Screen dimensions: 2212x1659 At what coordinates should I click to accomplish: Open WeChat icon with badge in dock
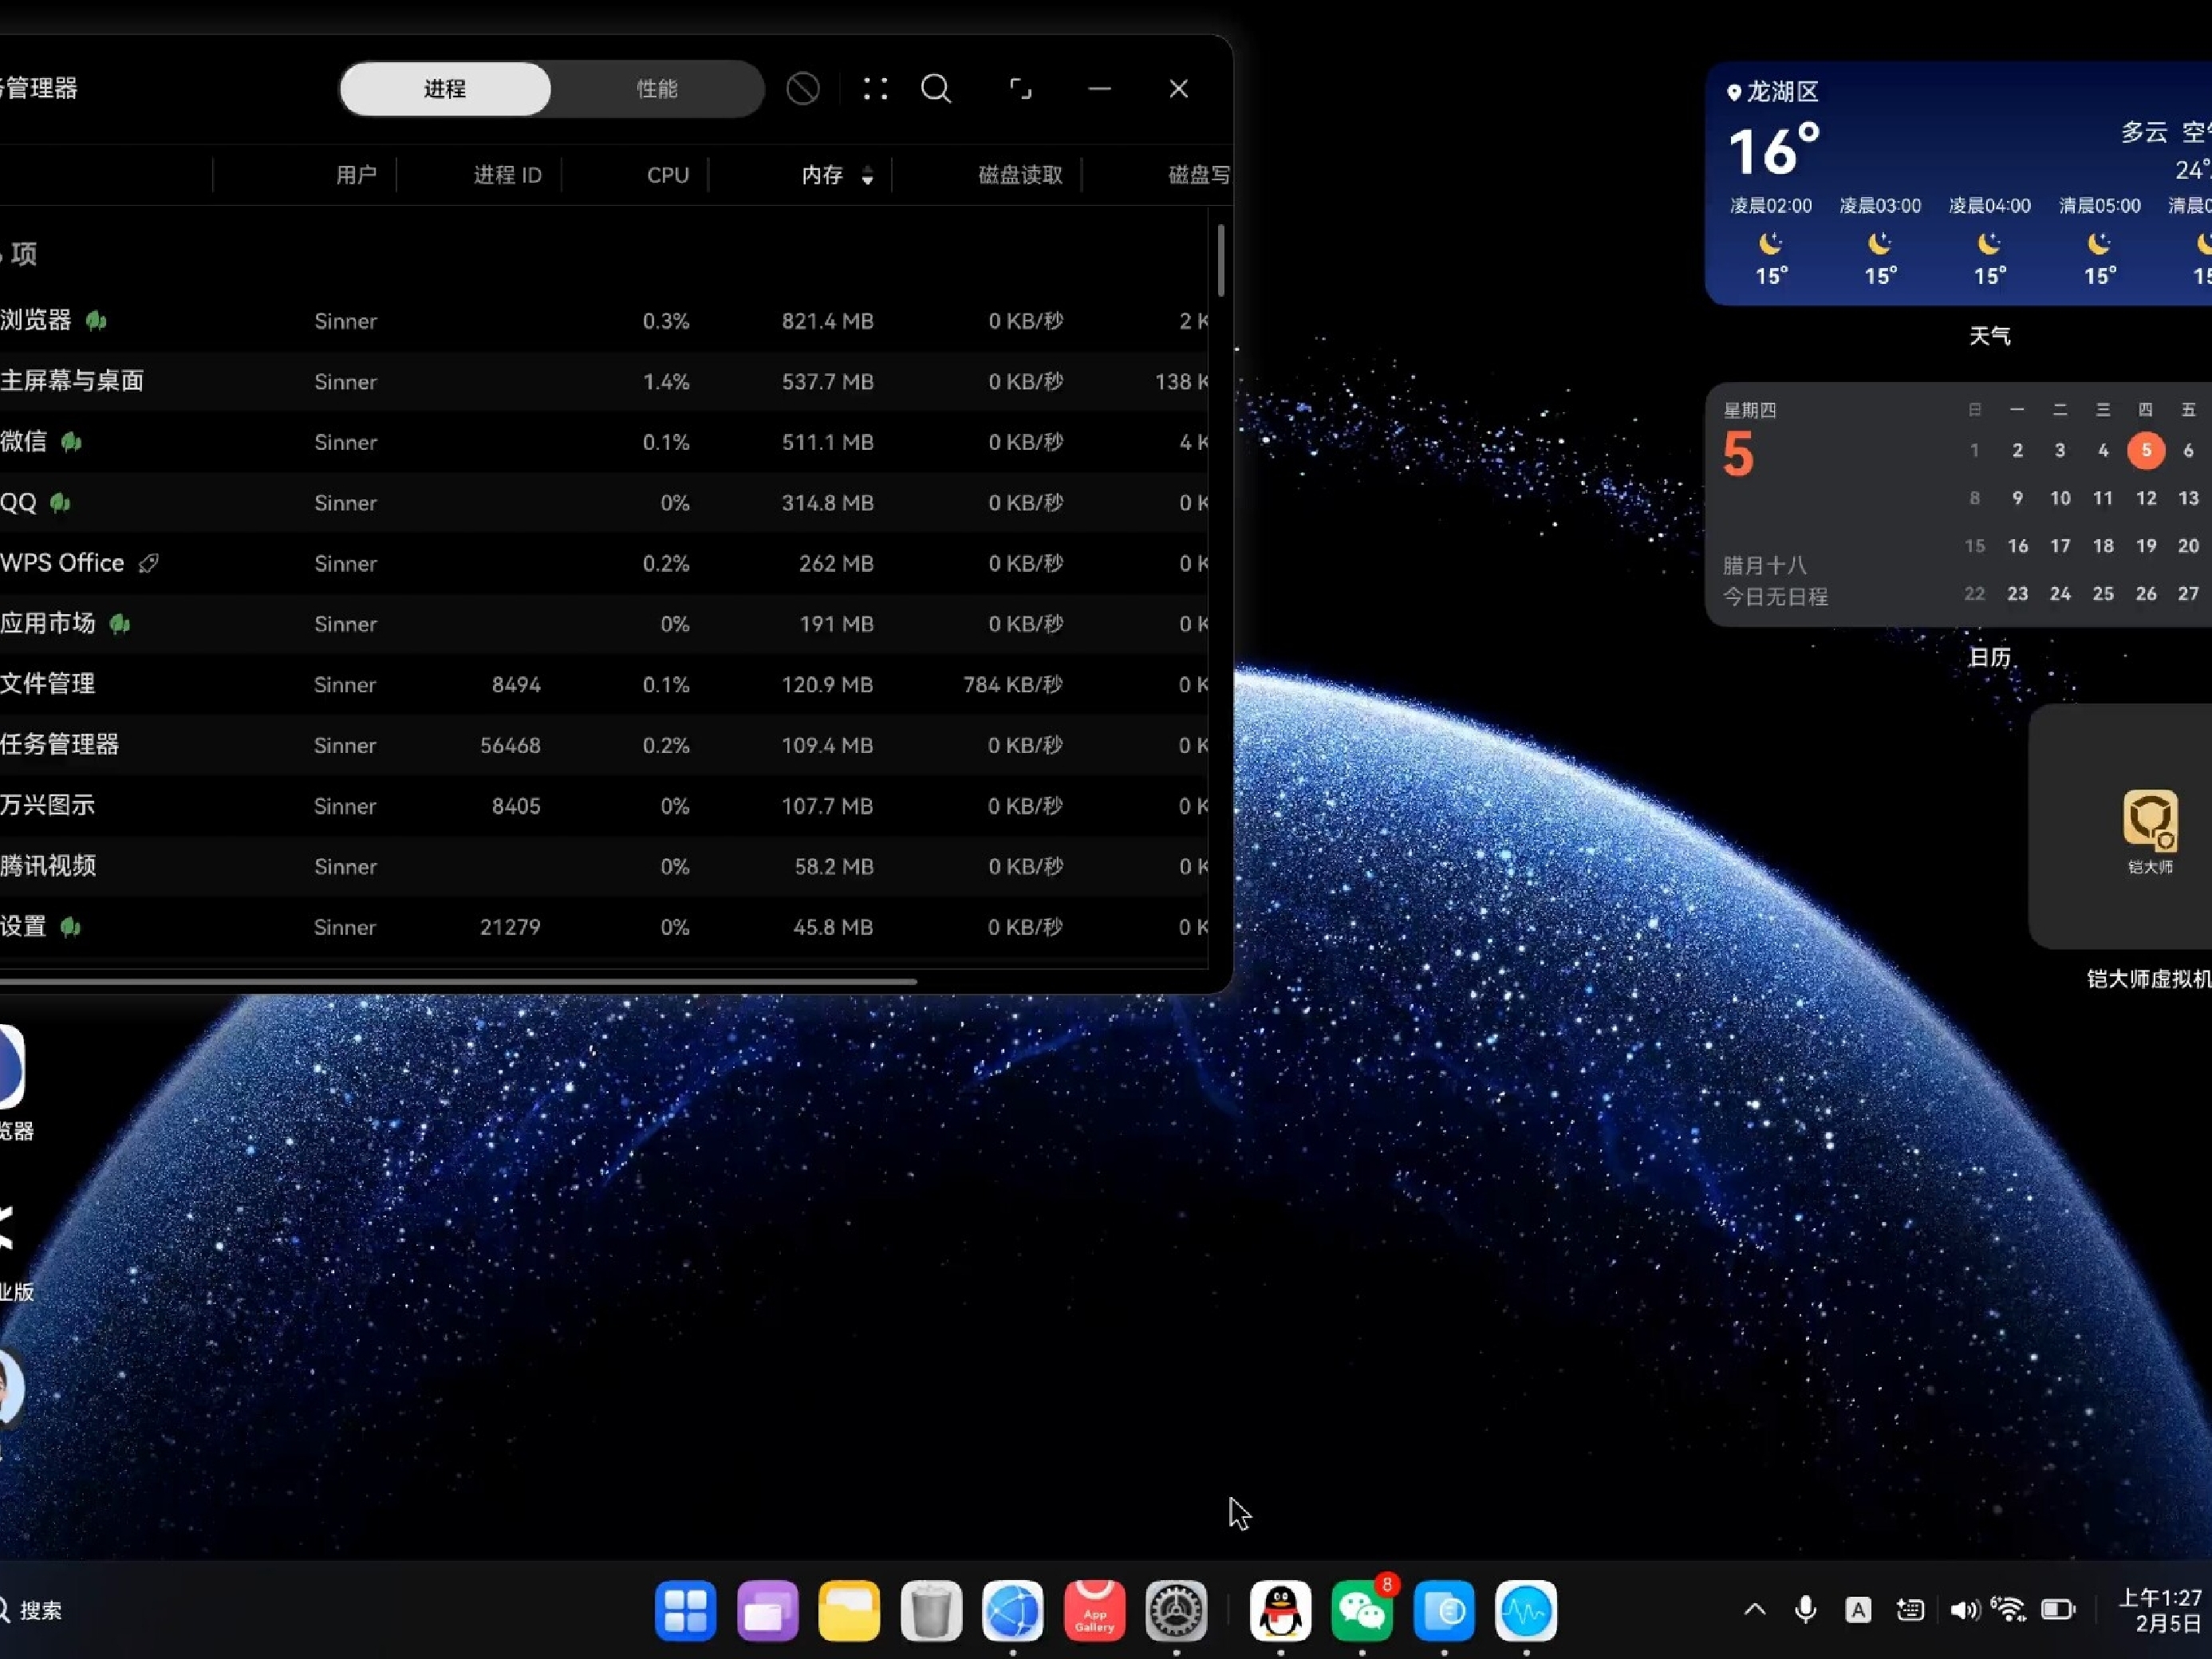[x=1362, y=1610]
